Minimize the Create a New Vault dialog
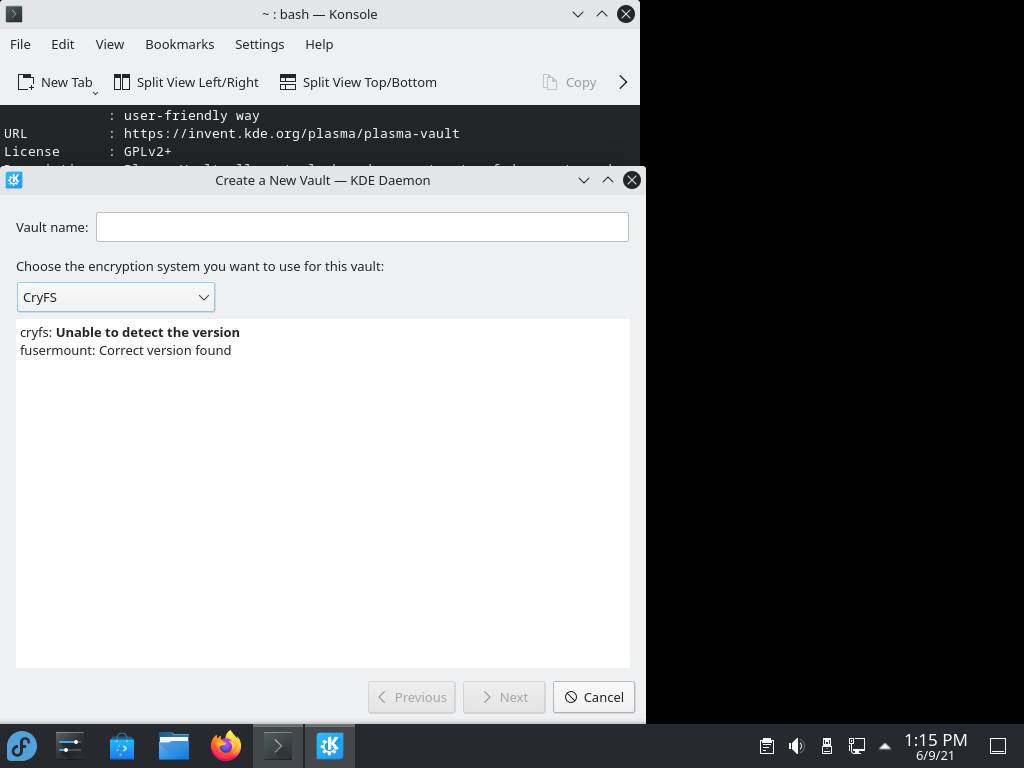Image resolution: width=1024 pixels, height=768 pixels. 584,180
